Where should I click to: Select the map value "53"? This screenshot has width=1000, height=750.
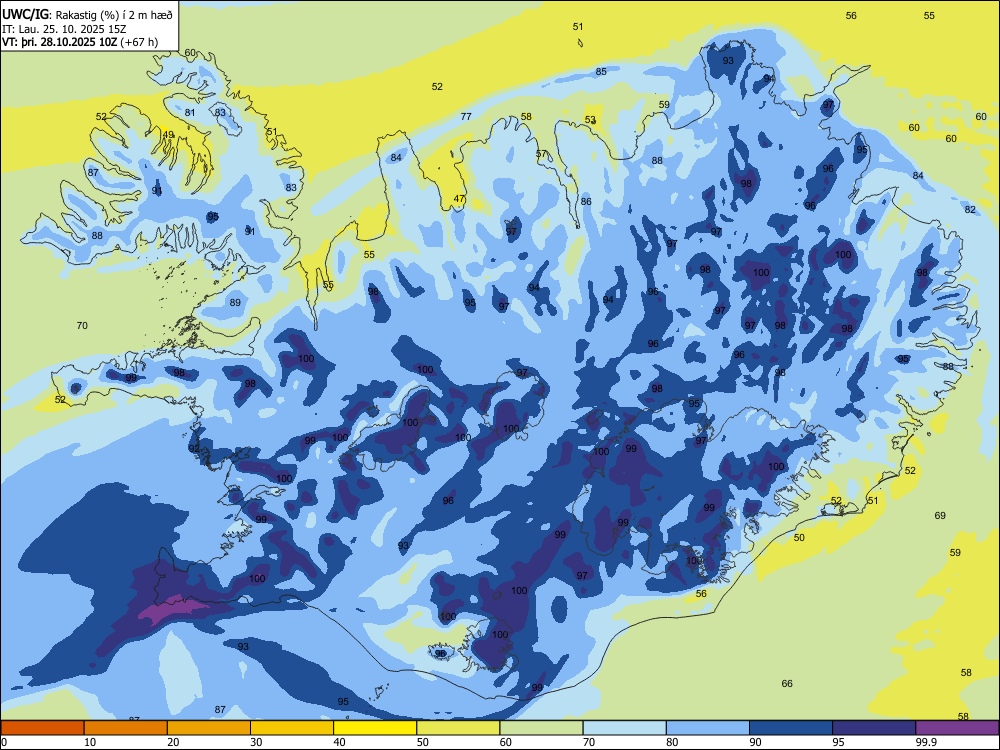tap(590, 119)
